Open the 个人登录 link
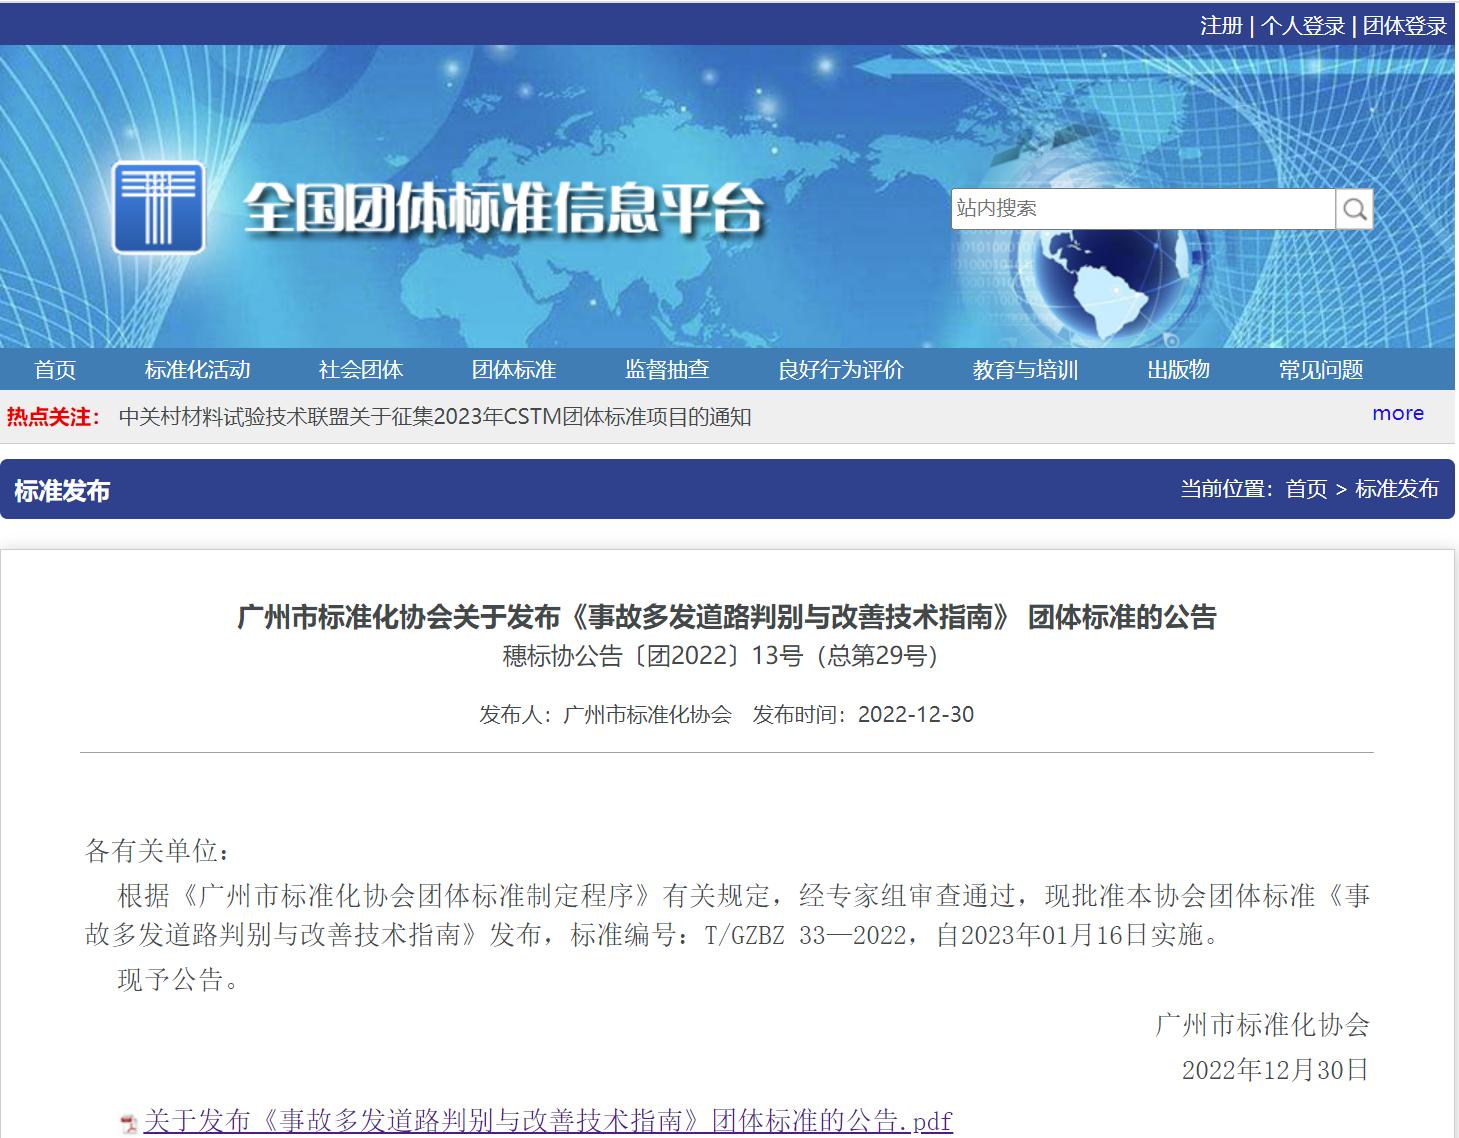The width and height of the screenshot is (1459, 1138). click(x=1302, y=26)
